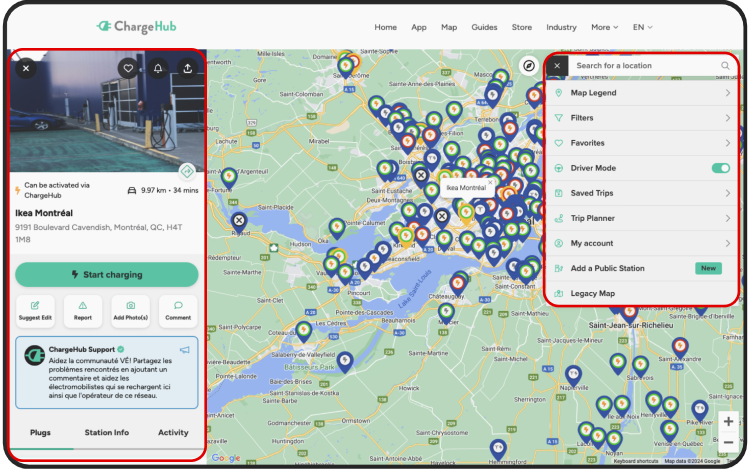Click Can be activated via ChargeHub text
The image size is (750, 469).
click(56, 190)
